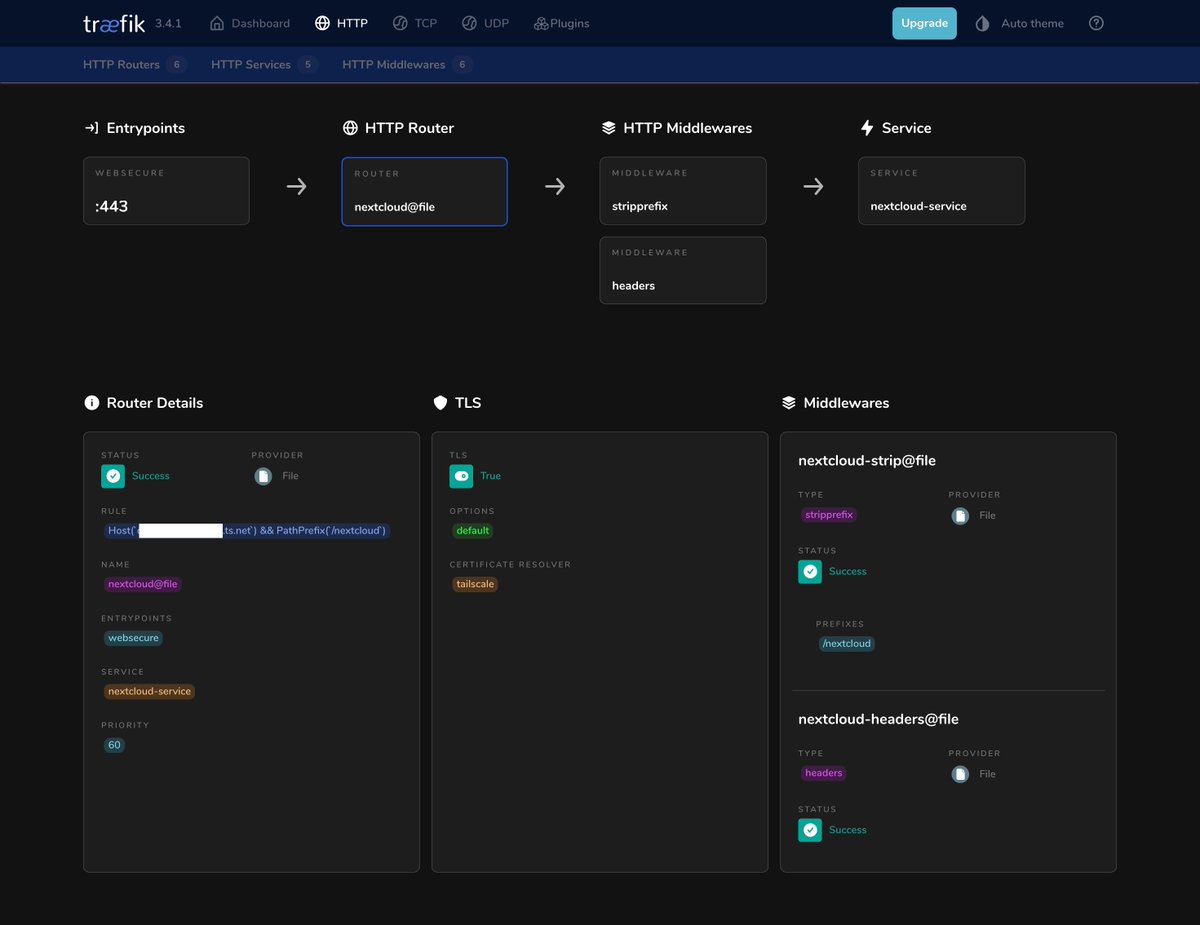Click nextcloud-headers File provider icon
Image resolution: width=1200 pixels, height=925 pixels.
coord(960,774)
